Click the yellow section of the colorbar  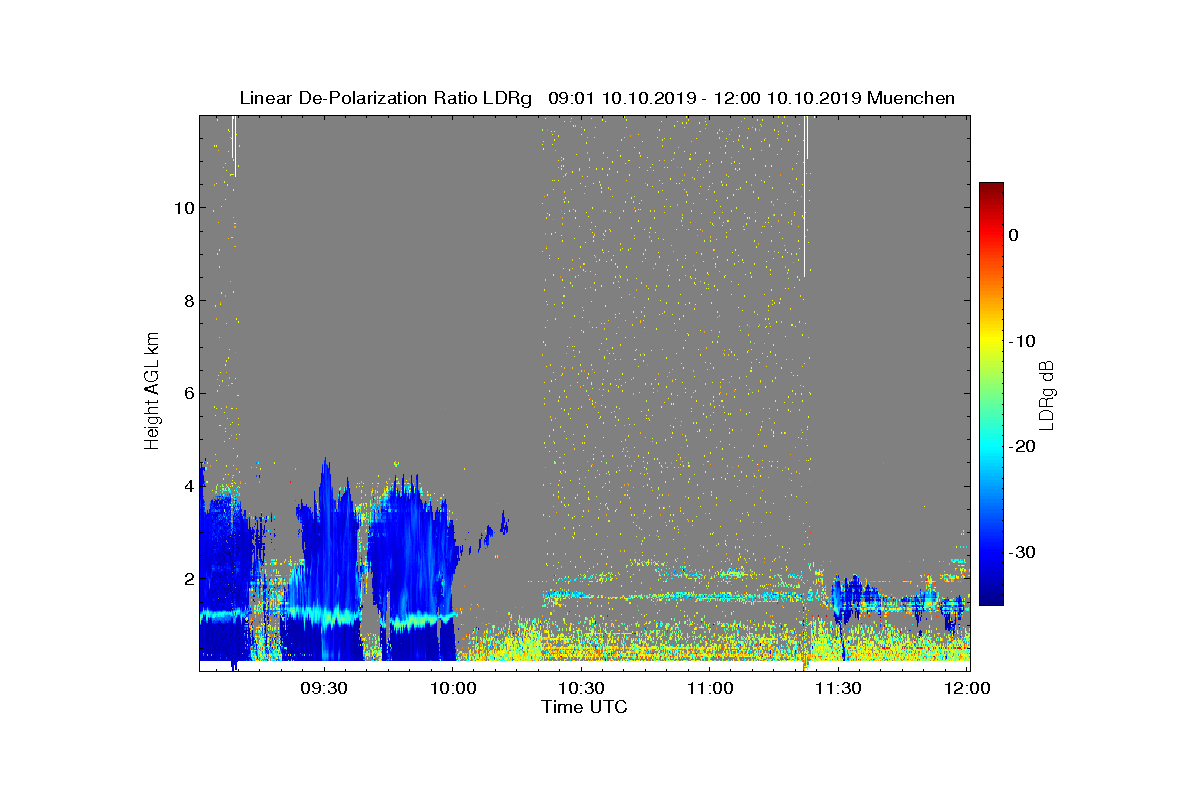(x=991, y=341)
